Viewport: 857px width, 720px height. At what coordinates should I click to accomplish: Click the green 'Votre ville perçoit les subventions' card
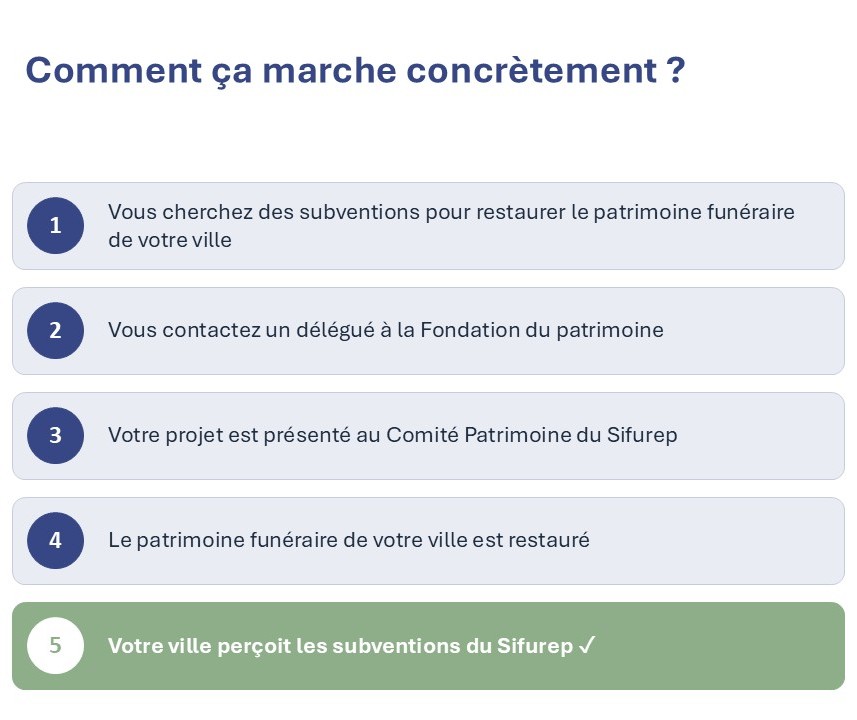coord(428,646)
